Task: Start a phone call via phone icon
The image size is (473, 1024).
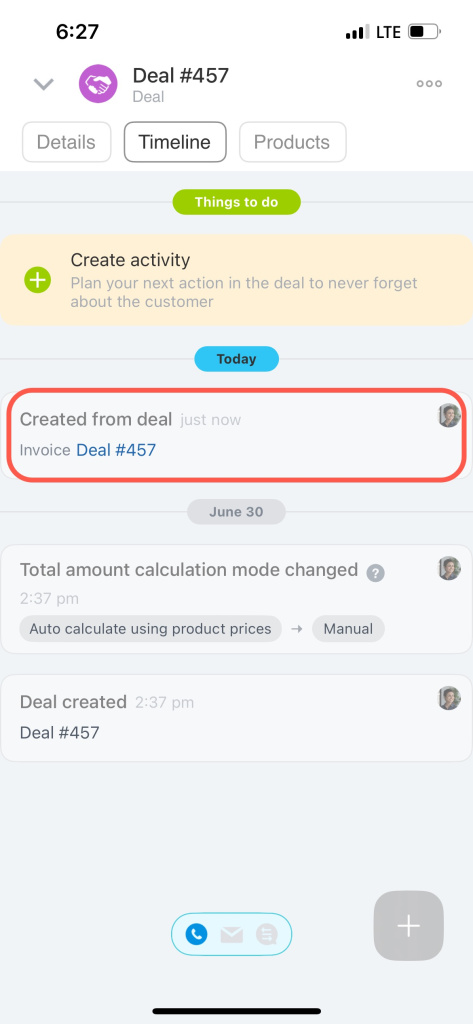Action: tap(196, 935)
